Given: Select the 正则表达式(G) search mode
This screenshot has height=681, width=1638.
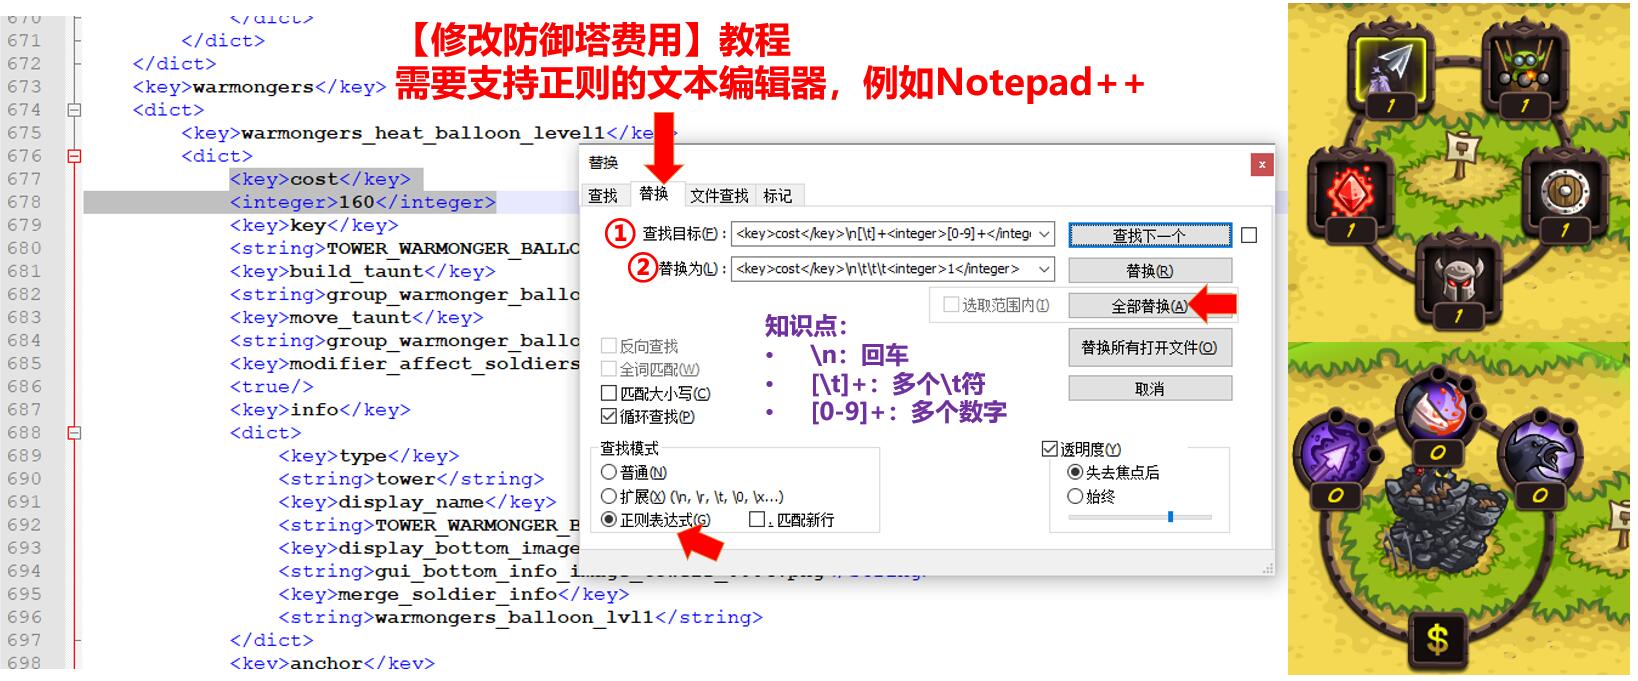Looking at the screenshot, I should point(608,519).
